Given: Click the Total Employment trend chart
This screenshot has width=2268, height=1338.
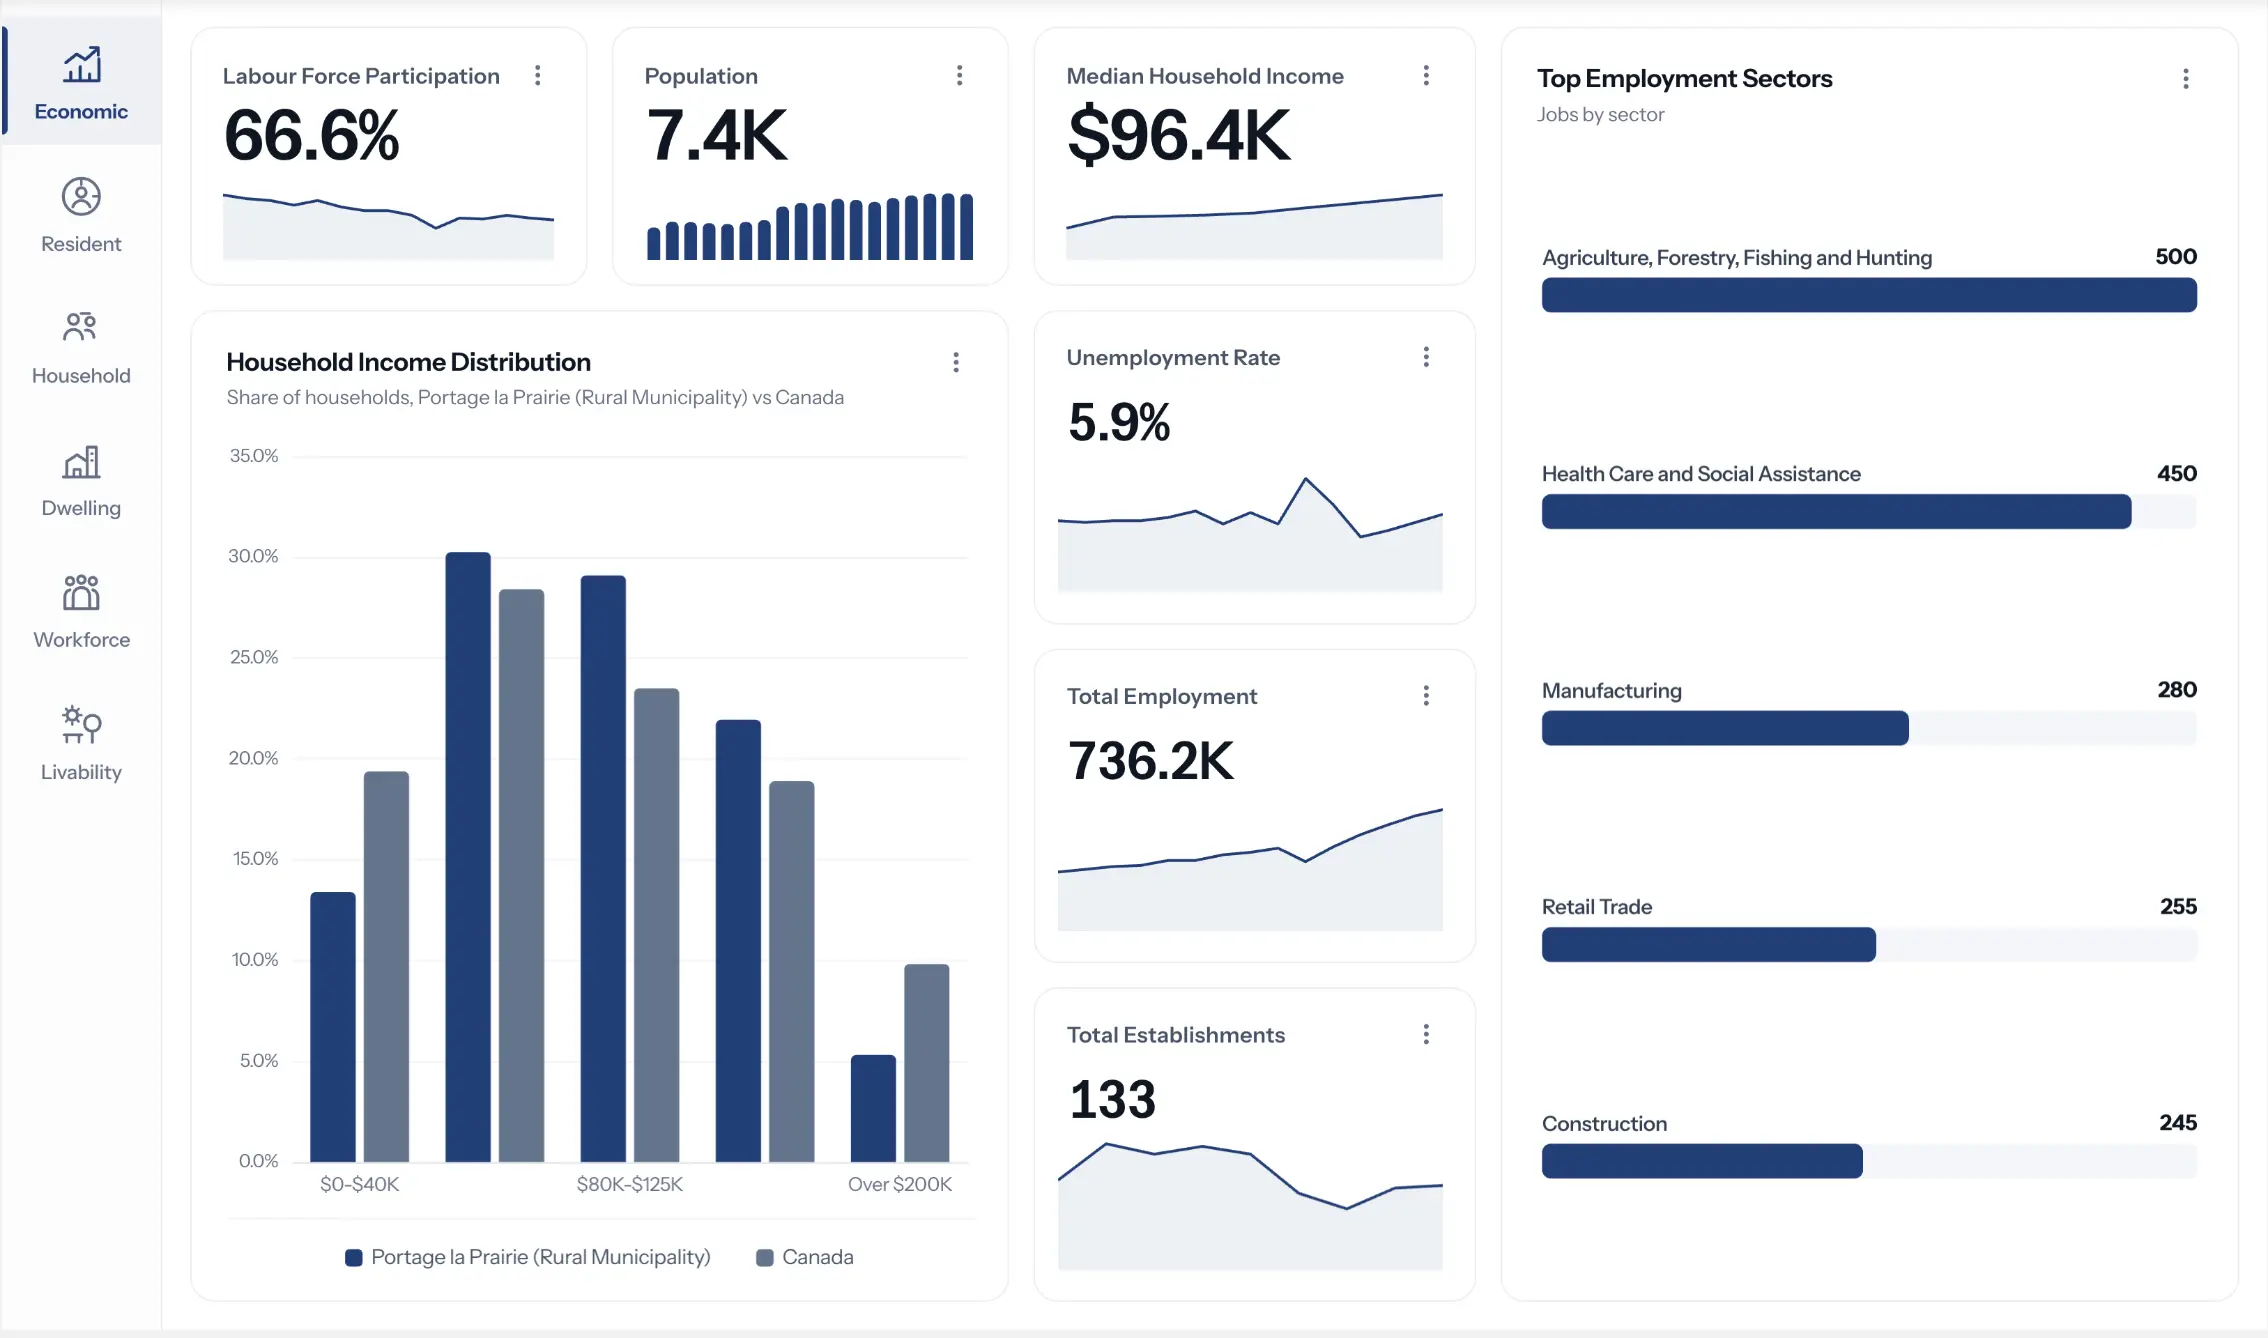Looking at the screenshot, I should tap(1250, 870).
